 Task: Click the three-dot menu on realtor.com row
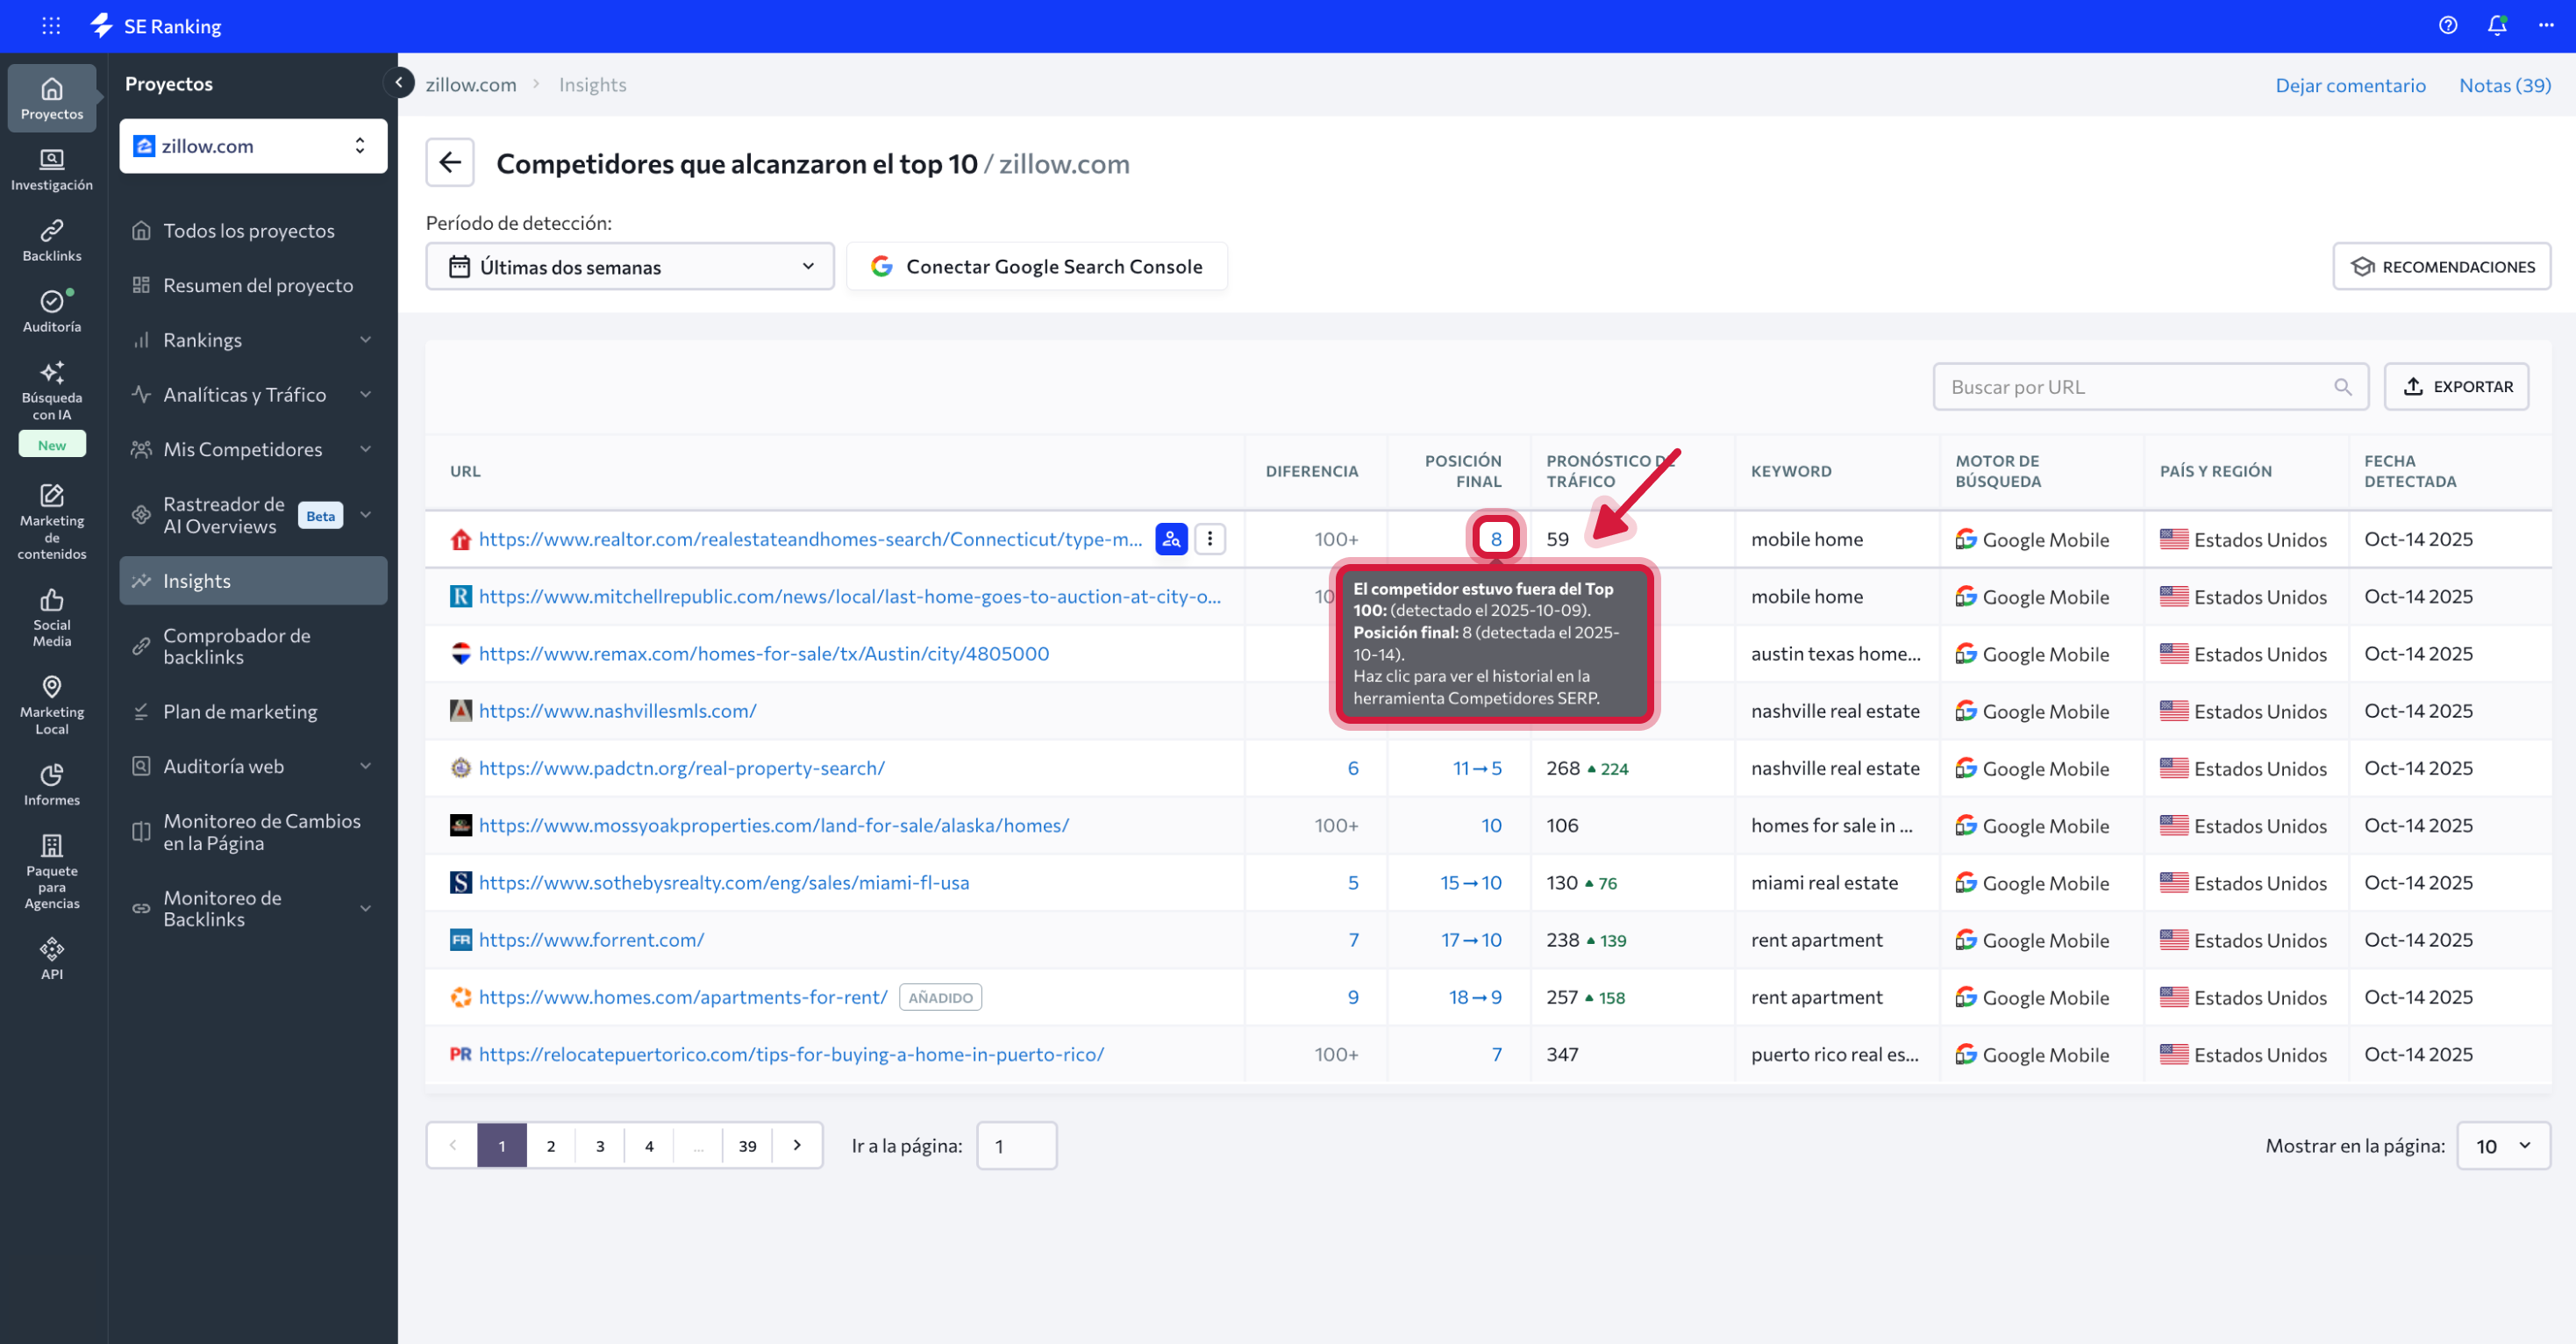tap(1209, 539)
